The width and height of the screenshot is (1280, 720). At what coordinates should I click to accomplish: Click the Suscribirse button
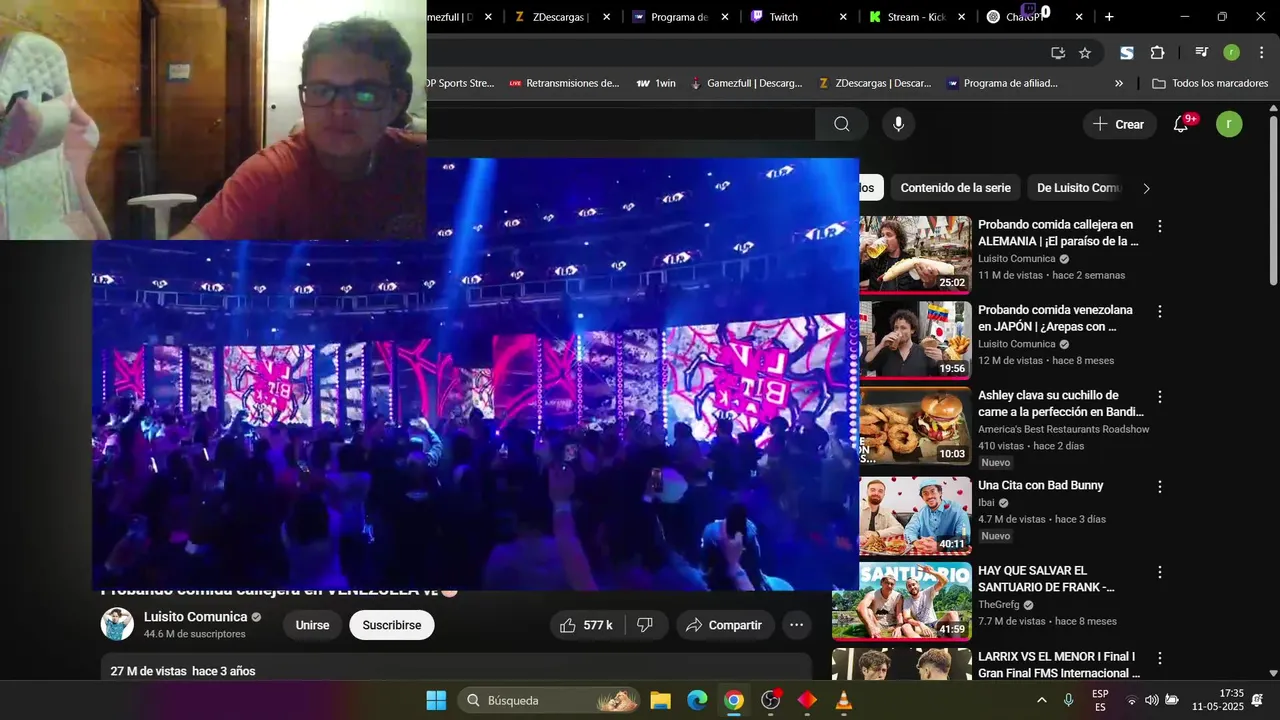392,625
